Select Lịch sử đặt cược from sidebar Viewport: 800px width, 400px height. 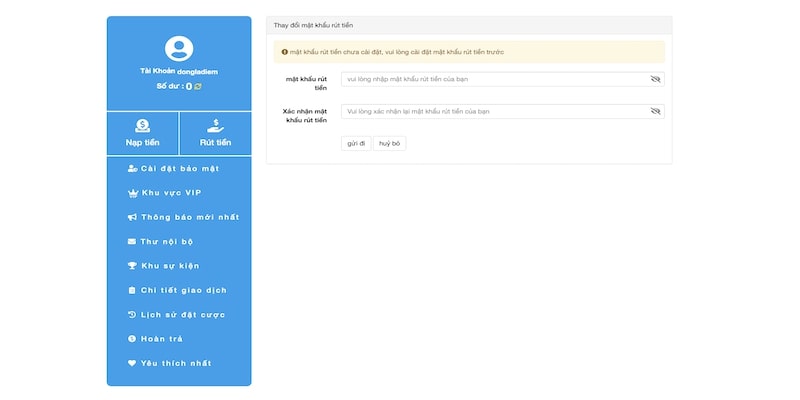(x=182, y=315)
